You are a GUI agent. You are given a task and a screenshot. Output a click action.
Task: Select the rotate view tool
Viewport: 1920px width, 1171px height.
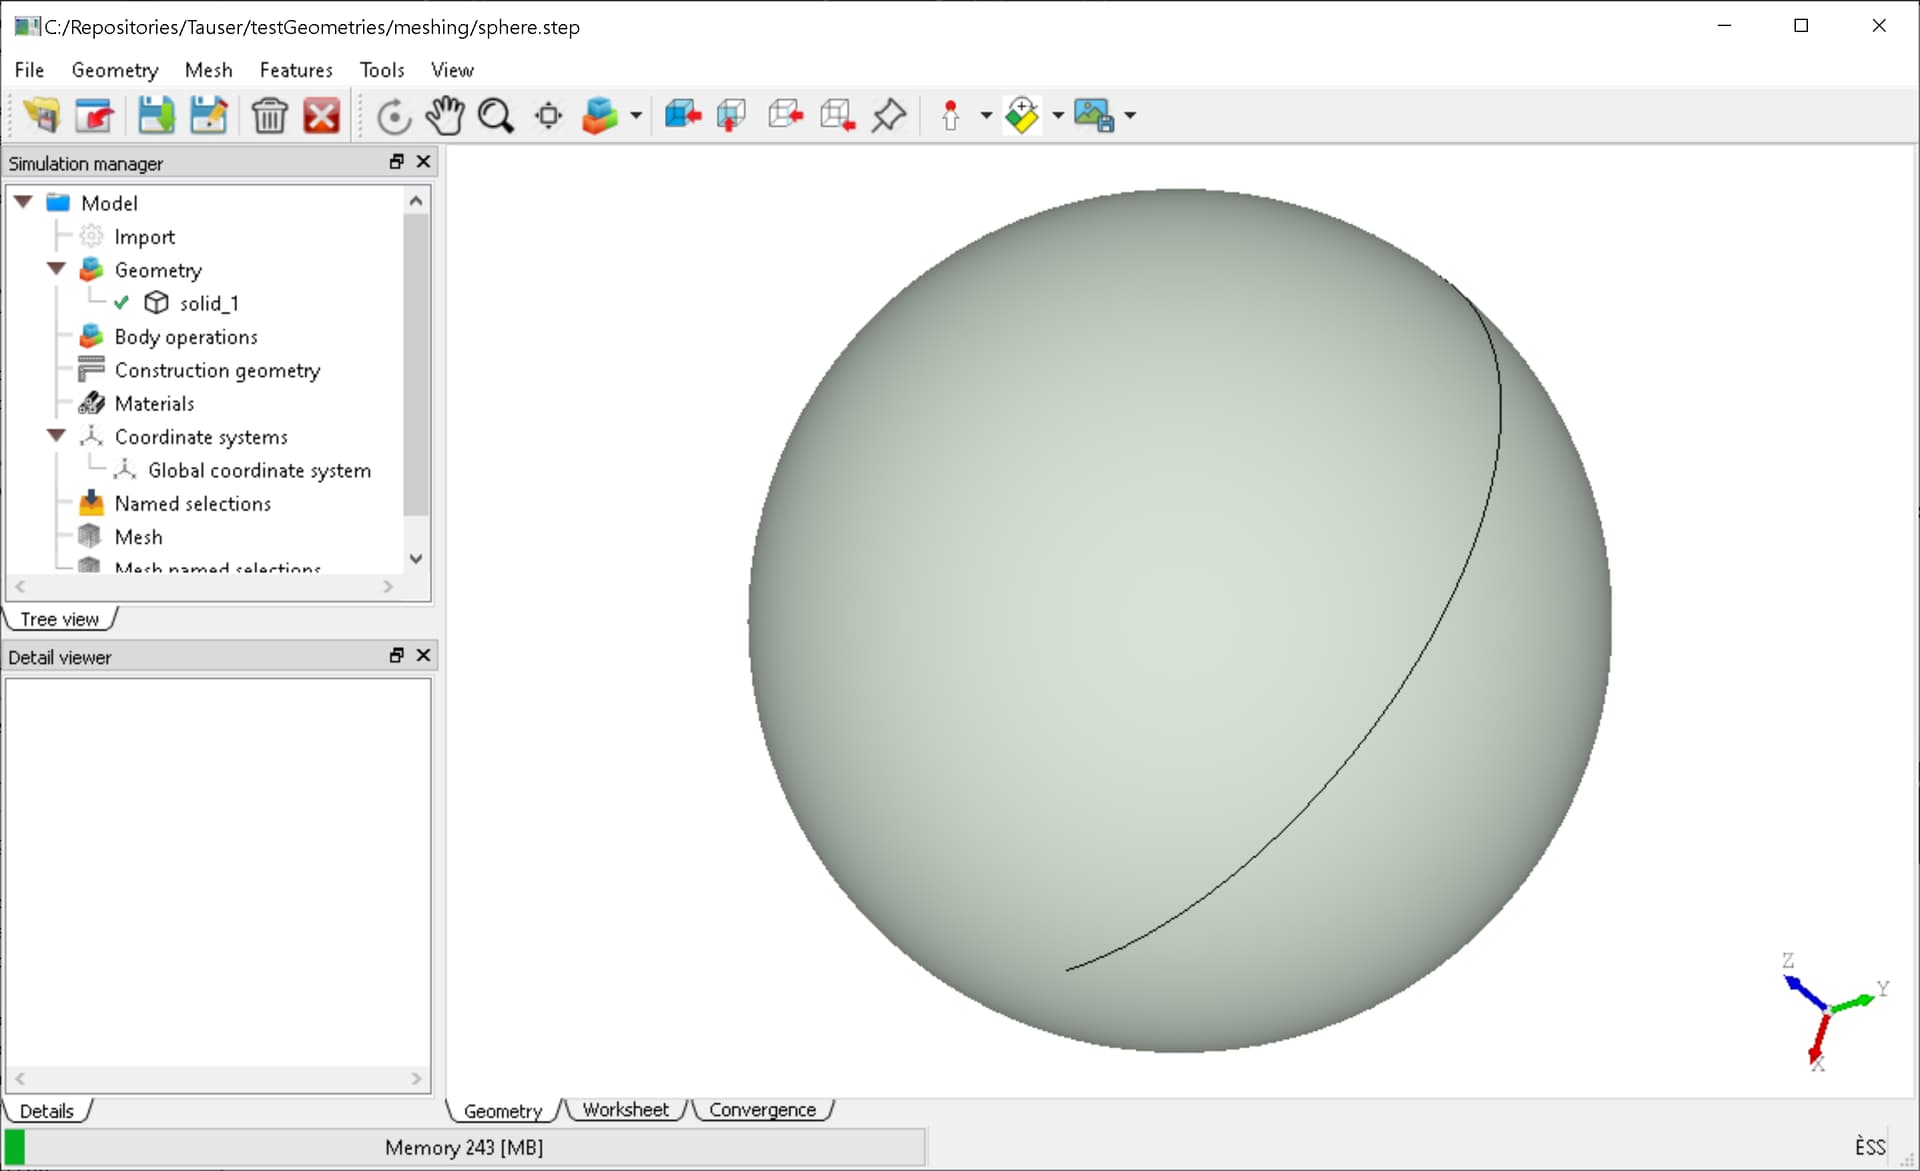pos(394,116)
